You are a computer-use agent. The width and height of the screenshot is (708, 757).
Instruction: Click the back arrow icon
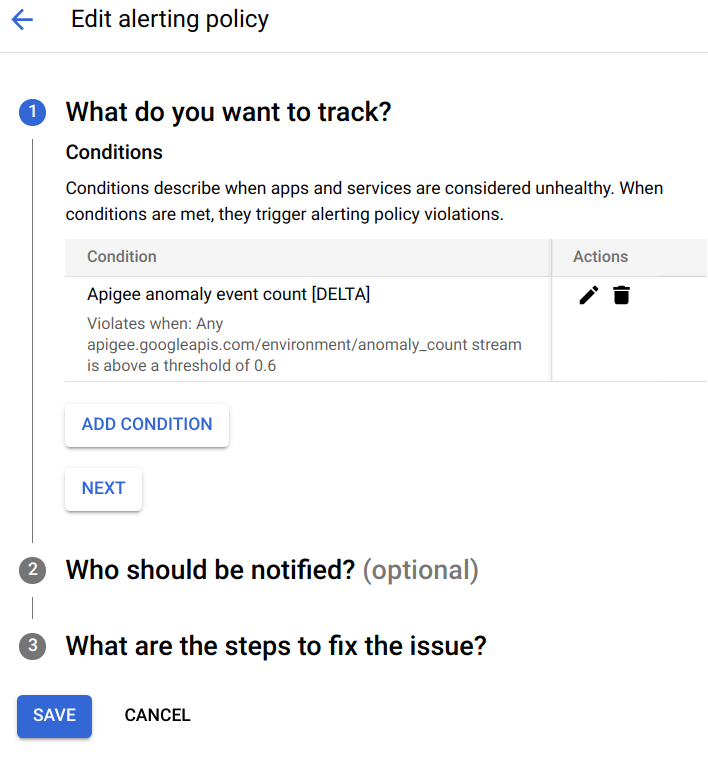pyautogui.click(x=22, y=20)
